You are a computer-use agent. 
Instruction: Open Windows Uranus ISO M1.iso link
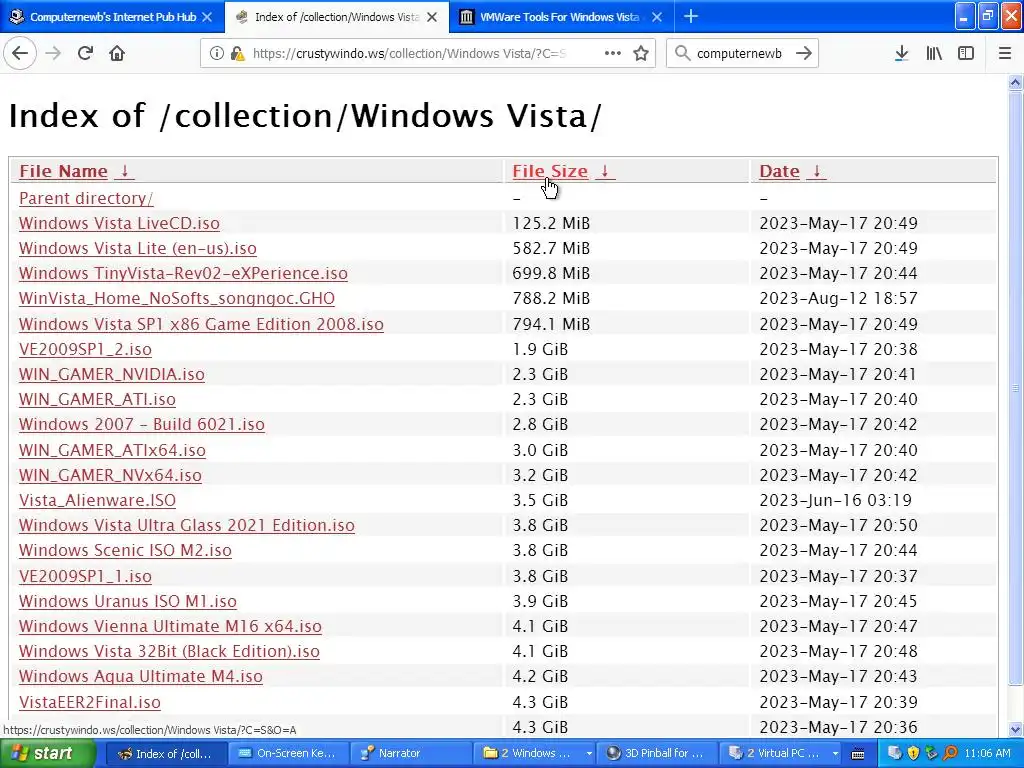[x=128, y=601]
